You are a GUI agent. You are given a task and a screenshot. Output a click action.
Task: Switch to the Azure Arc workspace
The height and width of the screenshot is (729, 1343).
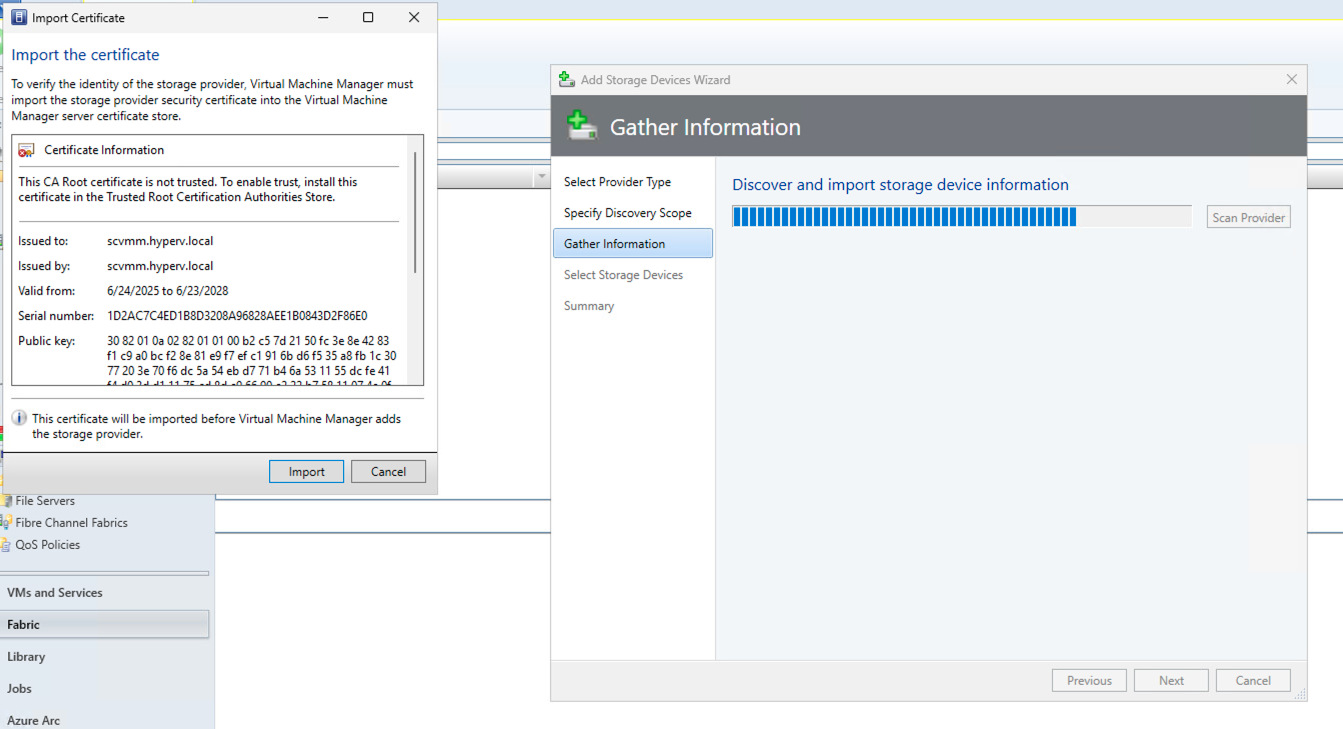coord(105,720)
